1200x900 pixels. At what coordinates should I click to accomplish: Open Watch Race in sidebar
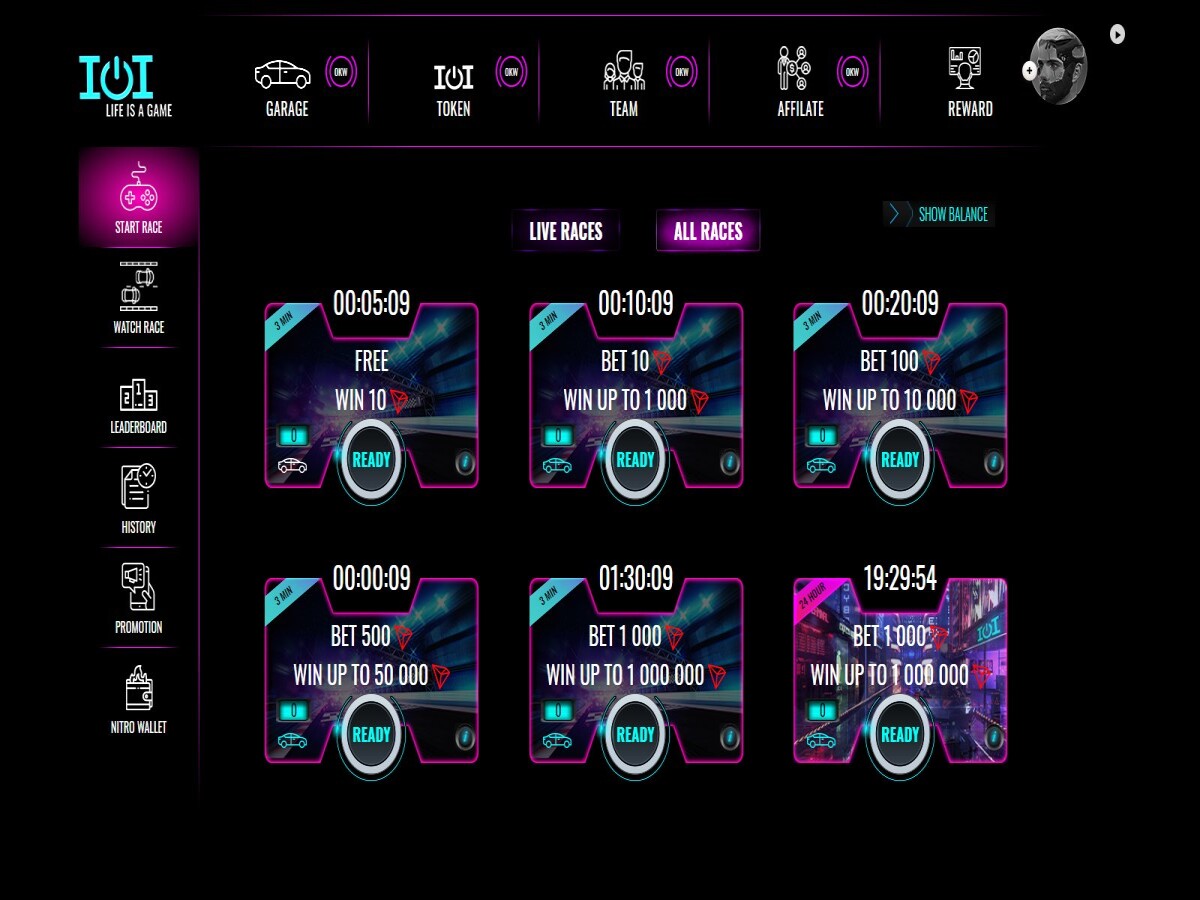139,298
